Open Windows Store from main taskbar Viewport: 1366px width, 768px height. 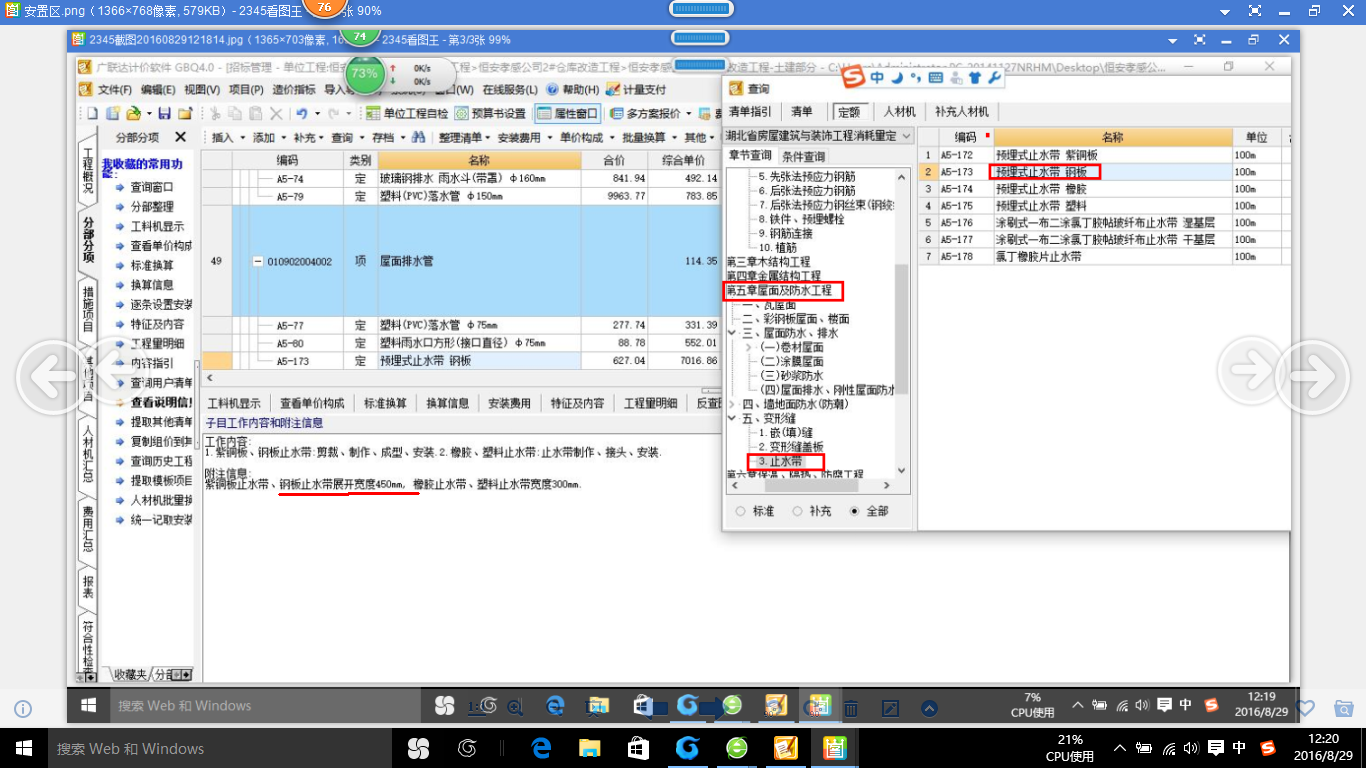(x=638, y=748)
